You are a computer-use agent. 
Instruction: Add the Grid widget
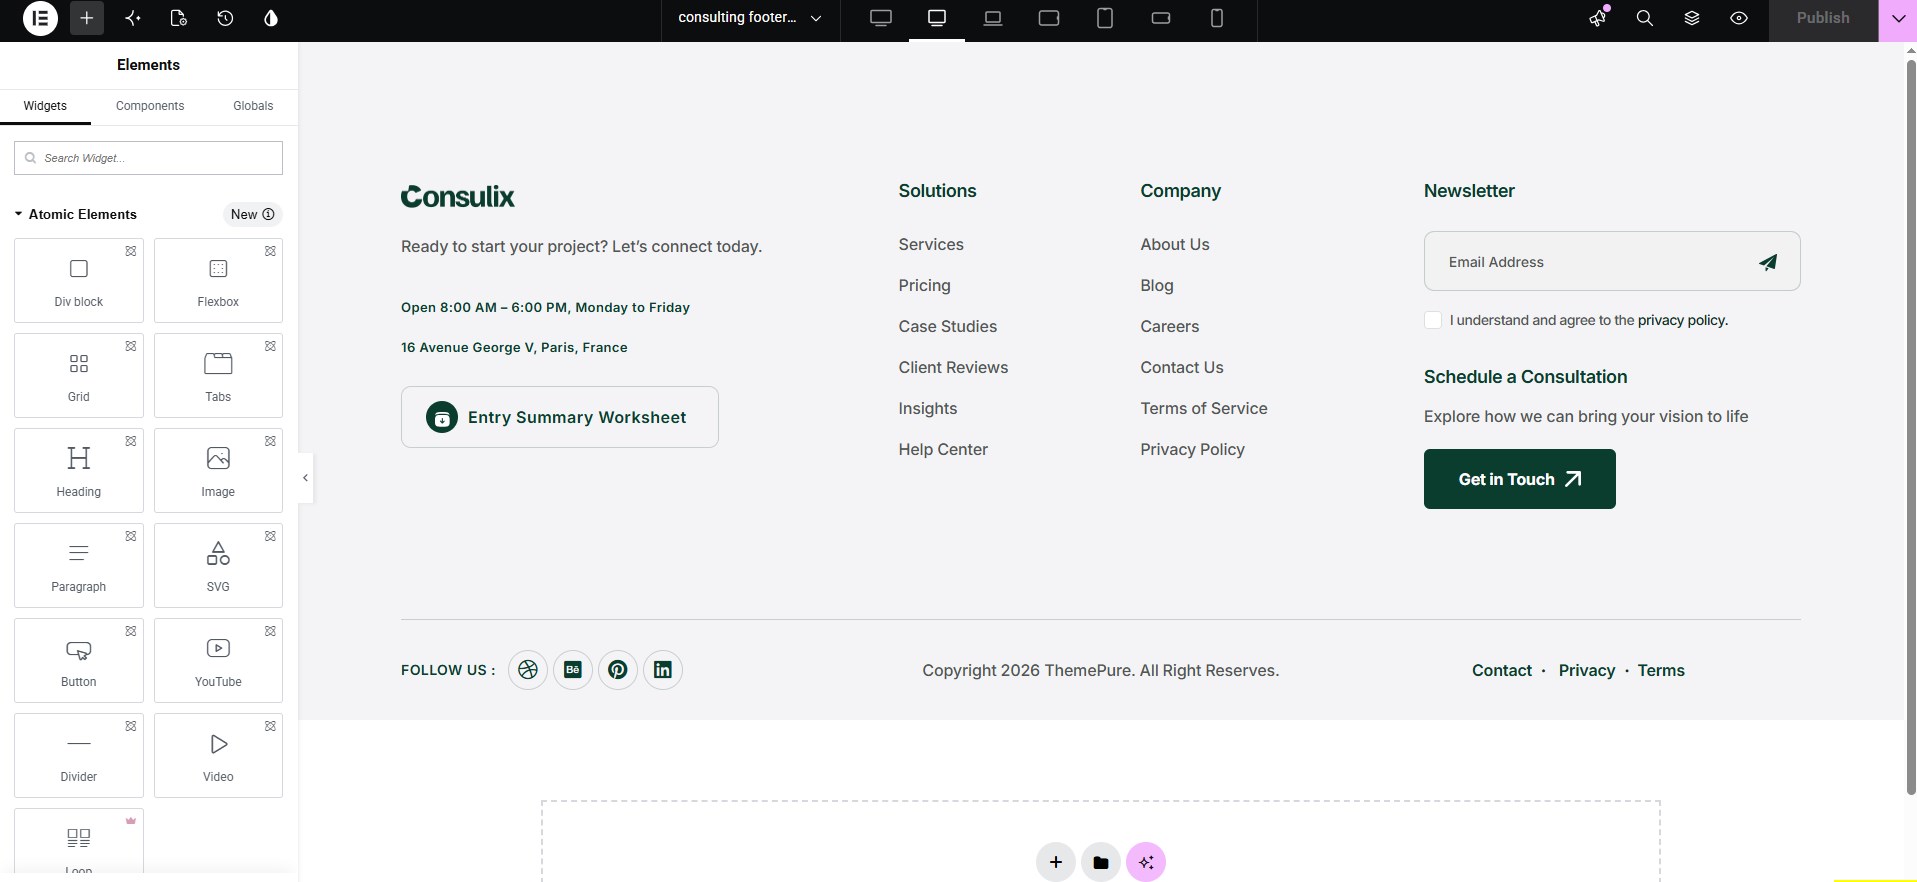[x=79, y=375]
